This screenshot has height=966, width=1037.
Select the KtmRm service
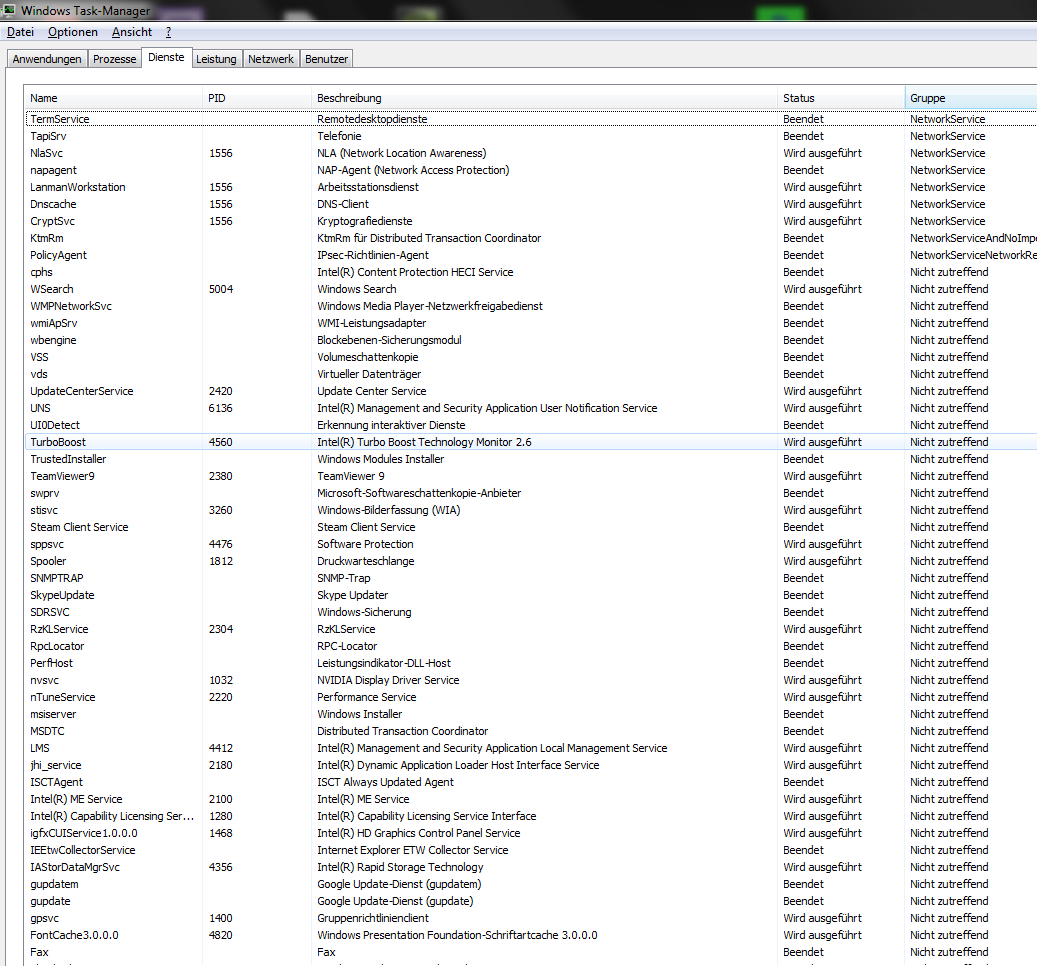531,238
